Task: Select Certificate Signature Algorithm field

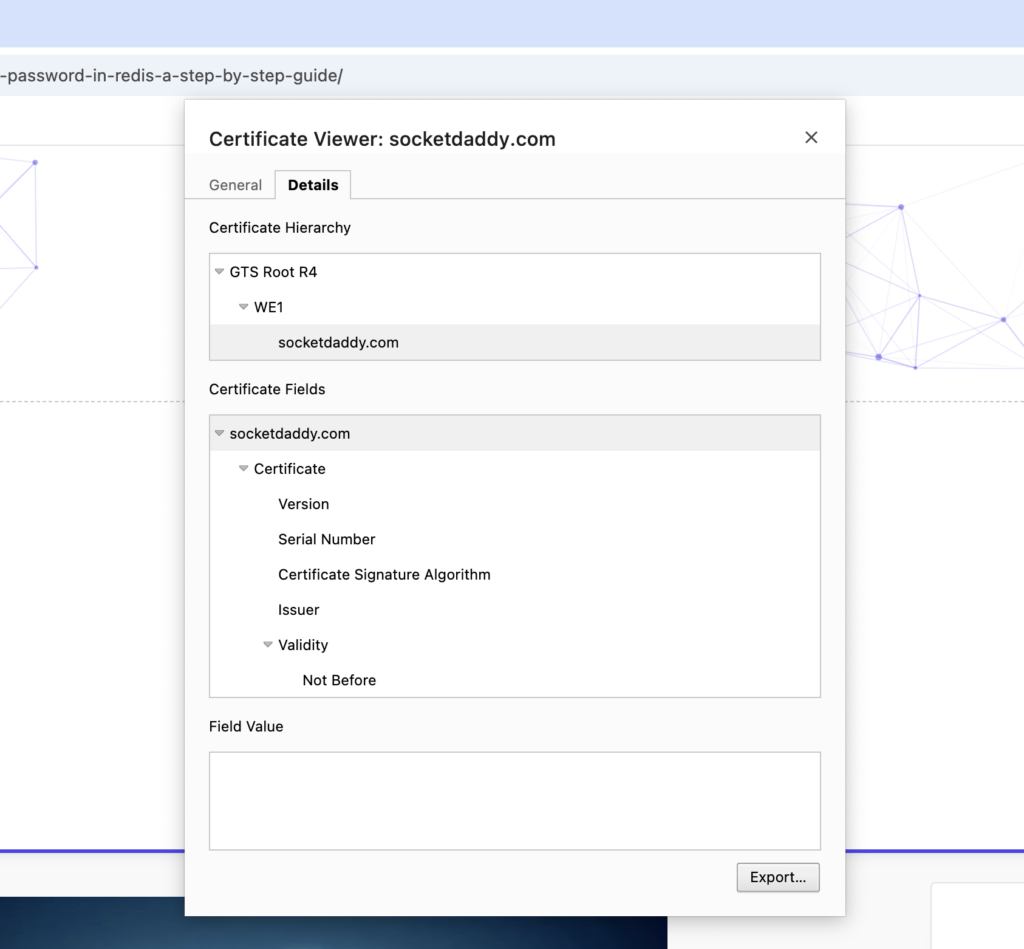Action: point(515,574)
